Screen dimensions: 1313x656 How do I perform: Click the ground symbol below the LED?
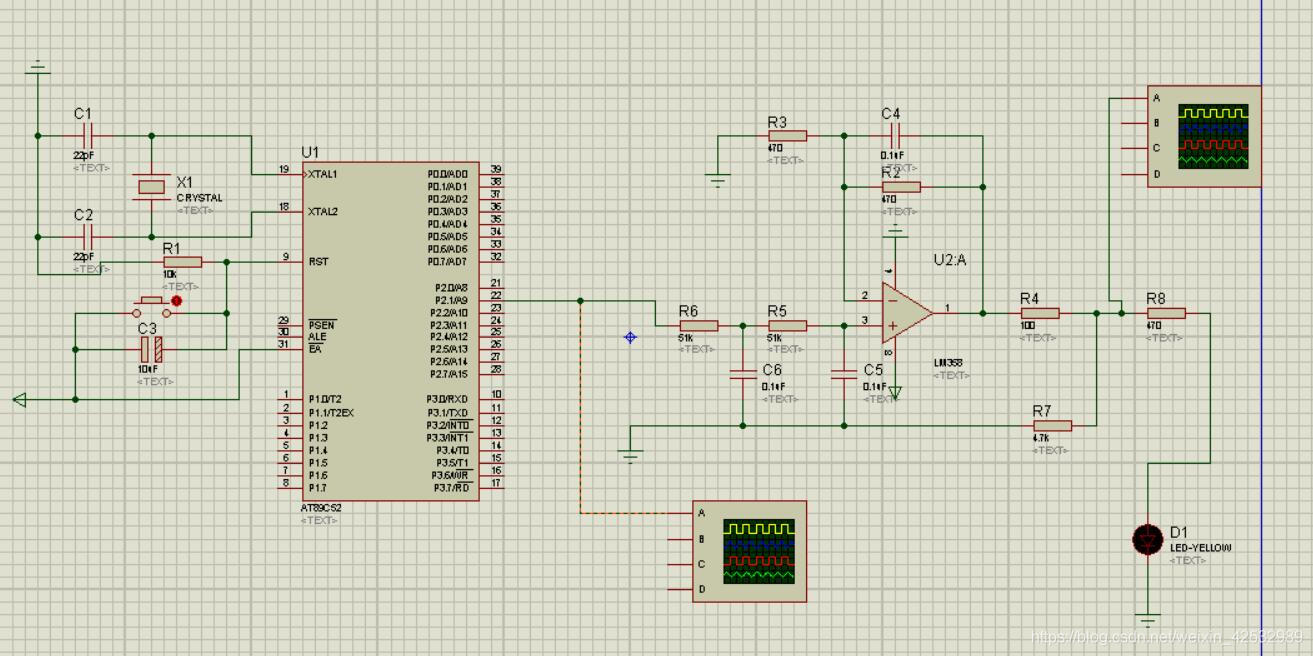[1148, 620]
